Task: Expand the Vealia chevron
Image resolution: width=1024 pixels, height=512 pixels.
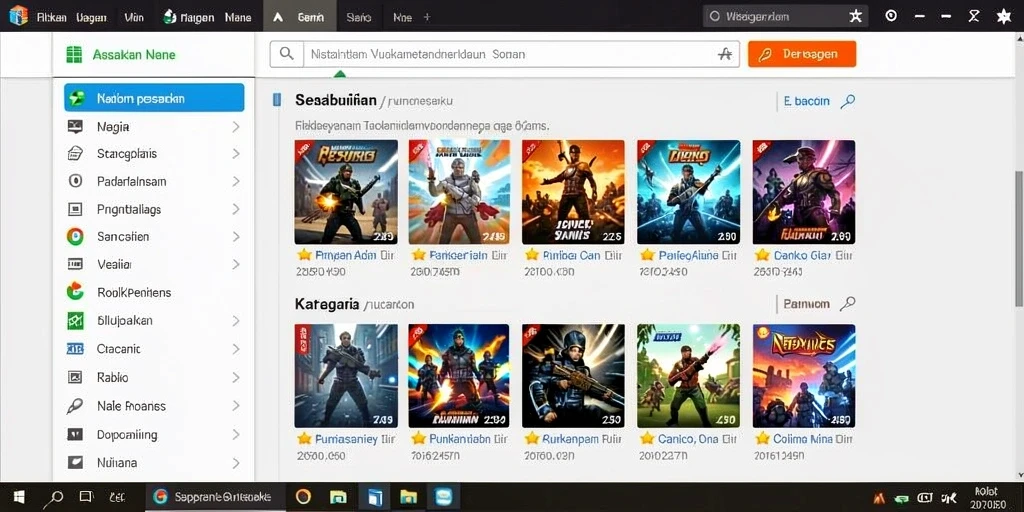Action: (x=236, y=264)
